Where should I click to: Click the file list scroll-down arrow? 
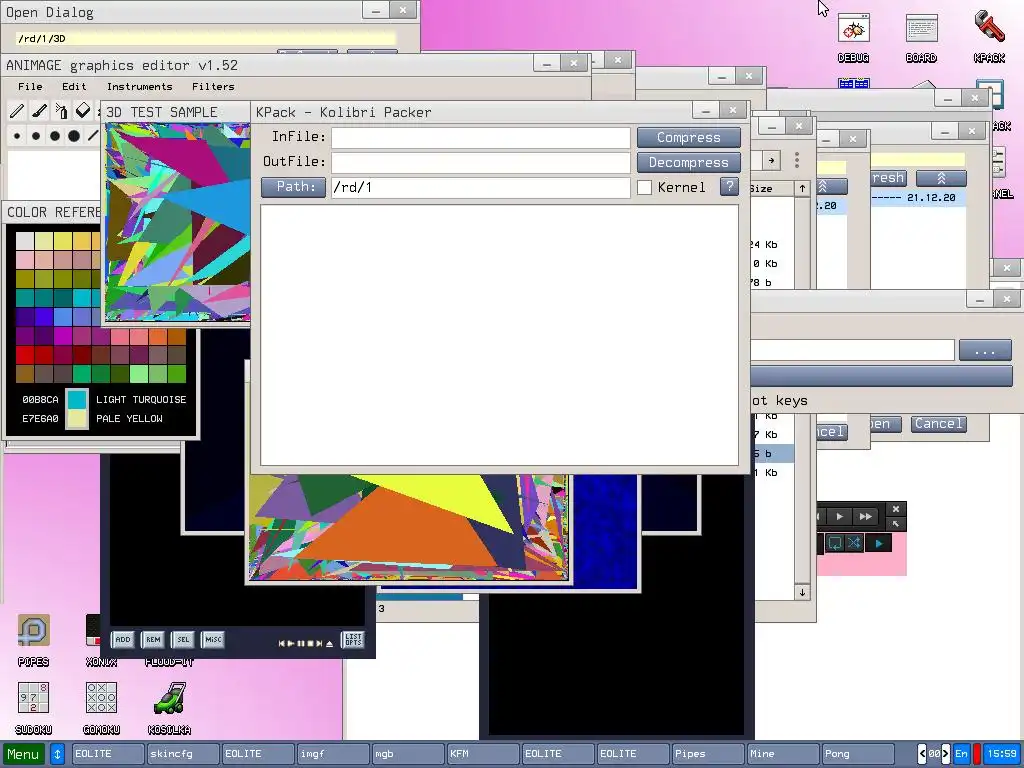click(803, 593)
